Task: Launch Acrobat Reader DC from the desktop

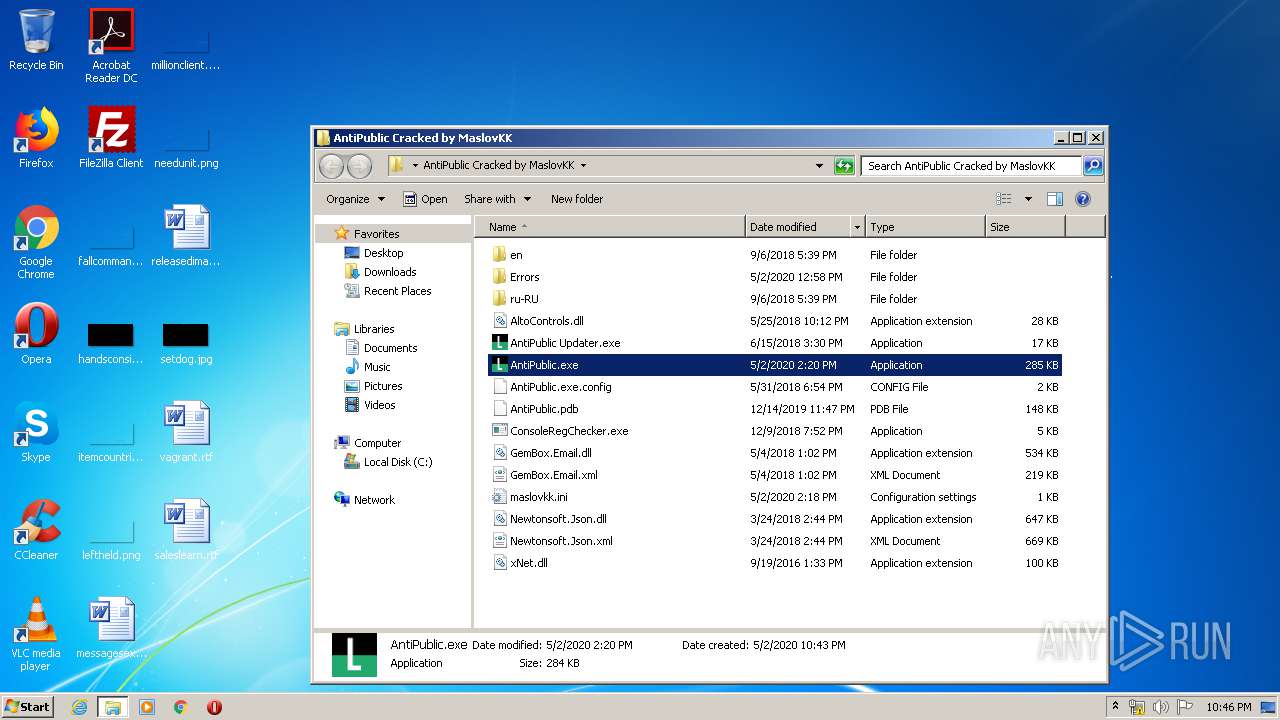Action: click(x=111, y=46)
